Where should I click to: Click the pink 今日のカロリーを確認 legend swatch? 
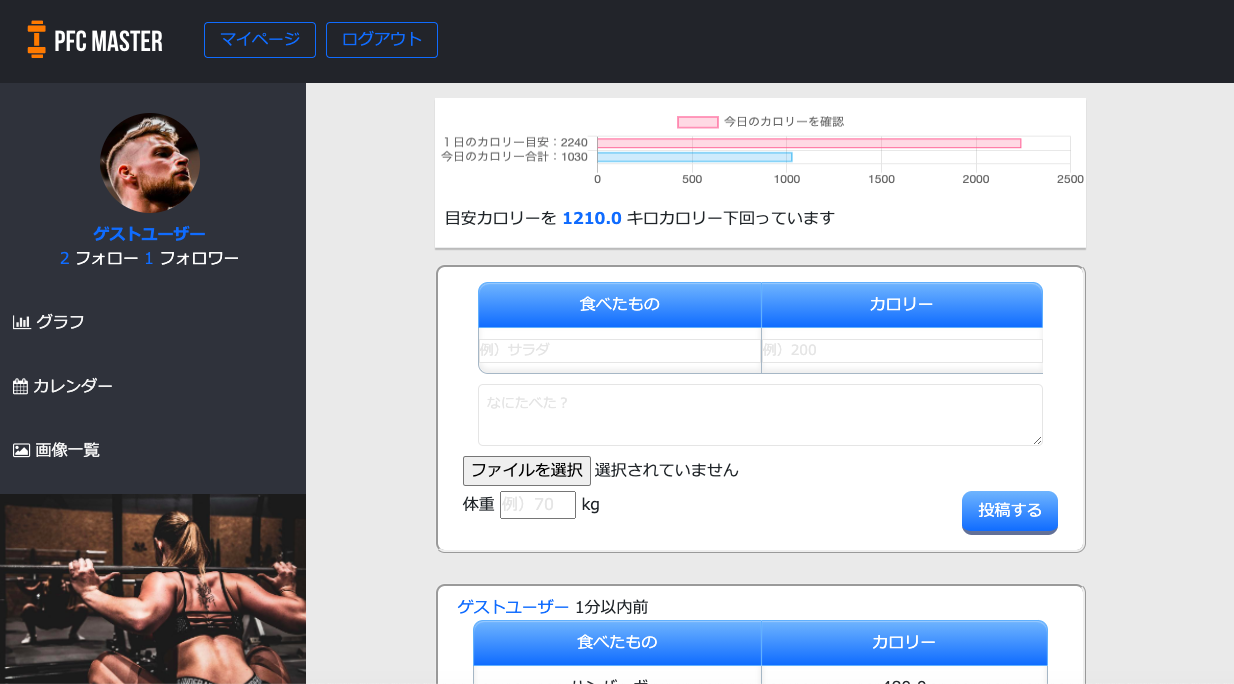click(x=695, y=121)
